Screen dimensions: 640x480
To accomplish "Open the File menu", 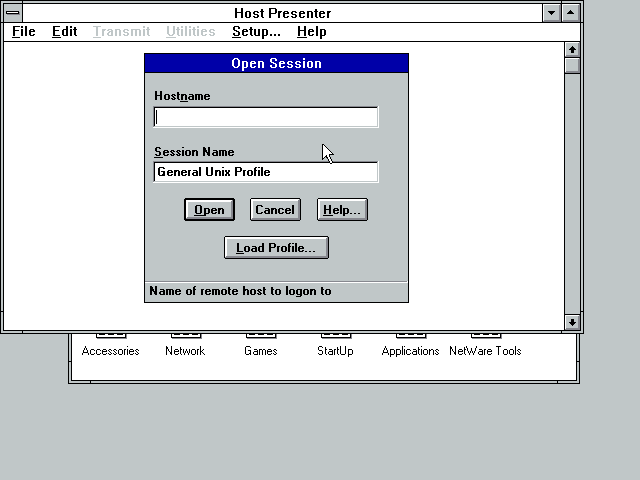I will pyautogui.click(x=24, y=31).
